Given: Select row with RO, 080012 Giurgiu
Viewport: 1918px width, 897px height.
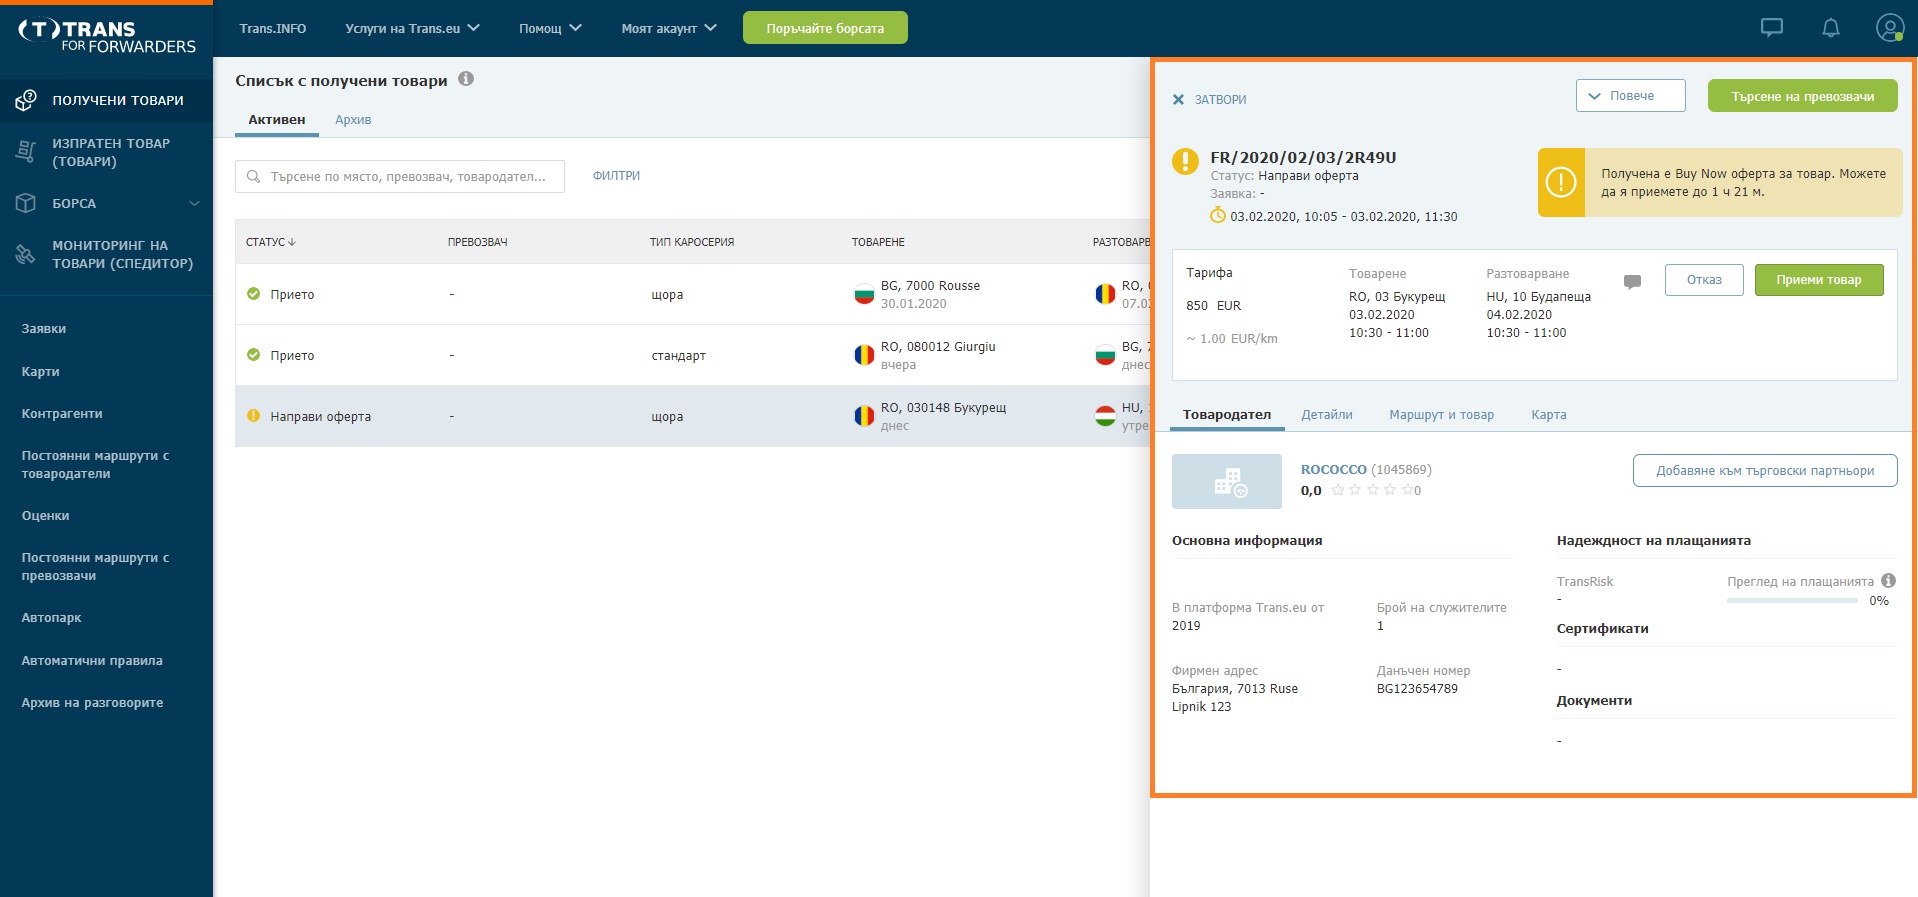Looking at the screenshot, I should (x=692, y=355).
